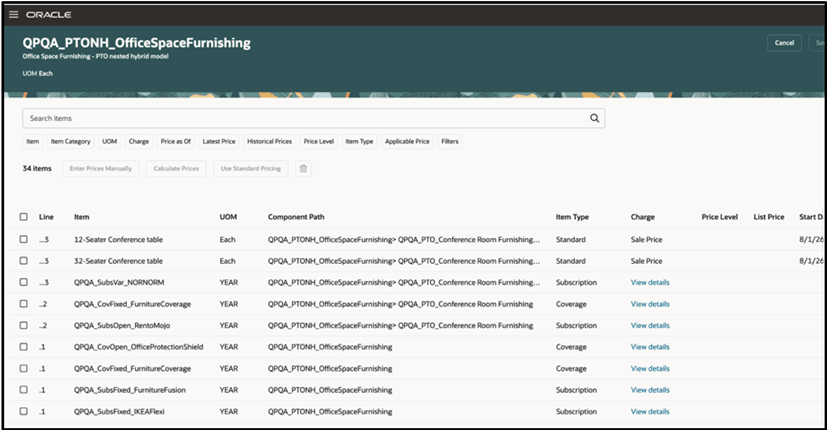Click the trash delete icon
This screenshot has height=432, width=829.
[303, 169]
